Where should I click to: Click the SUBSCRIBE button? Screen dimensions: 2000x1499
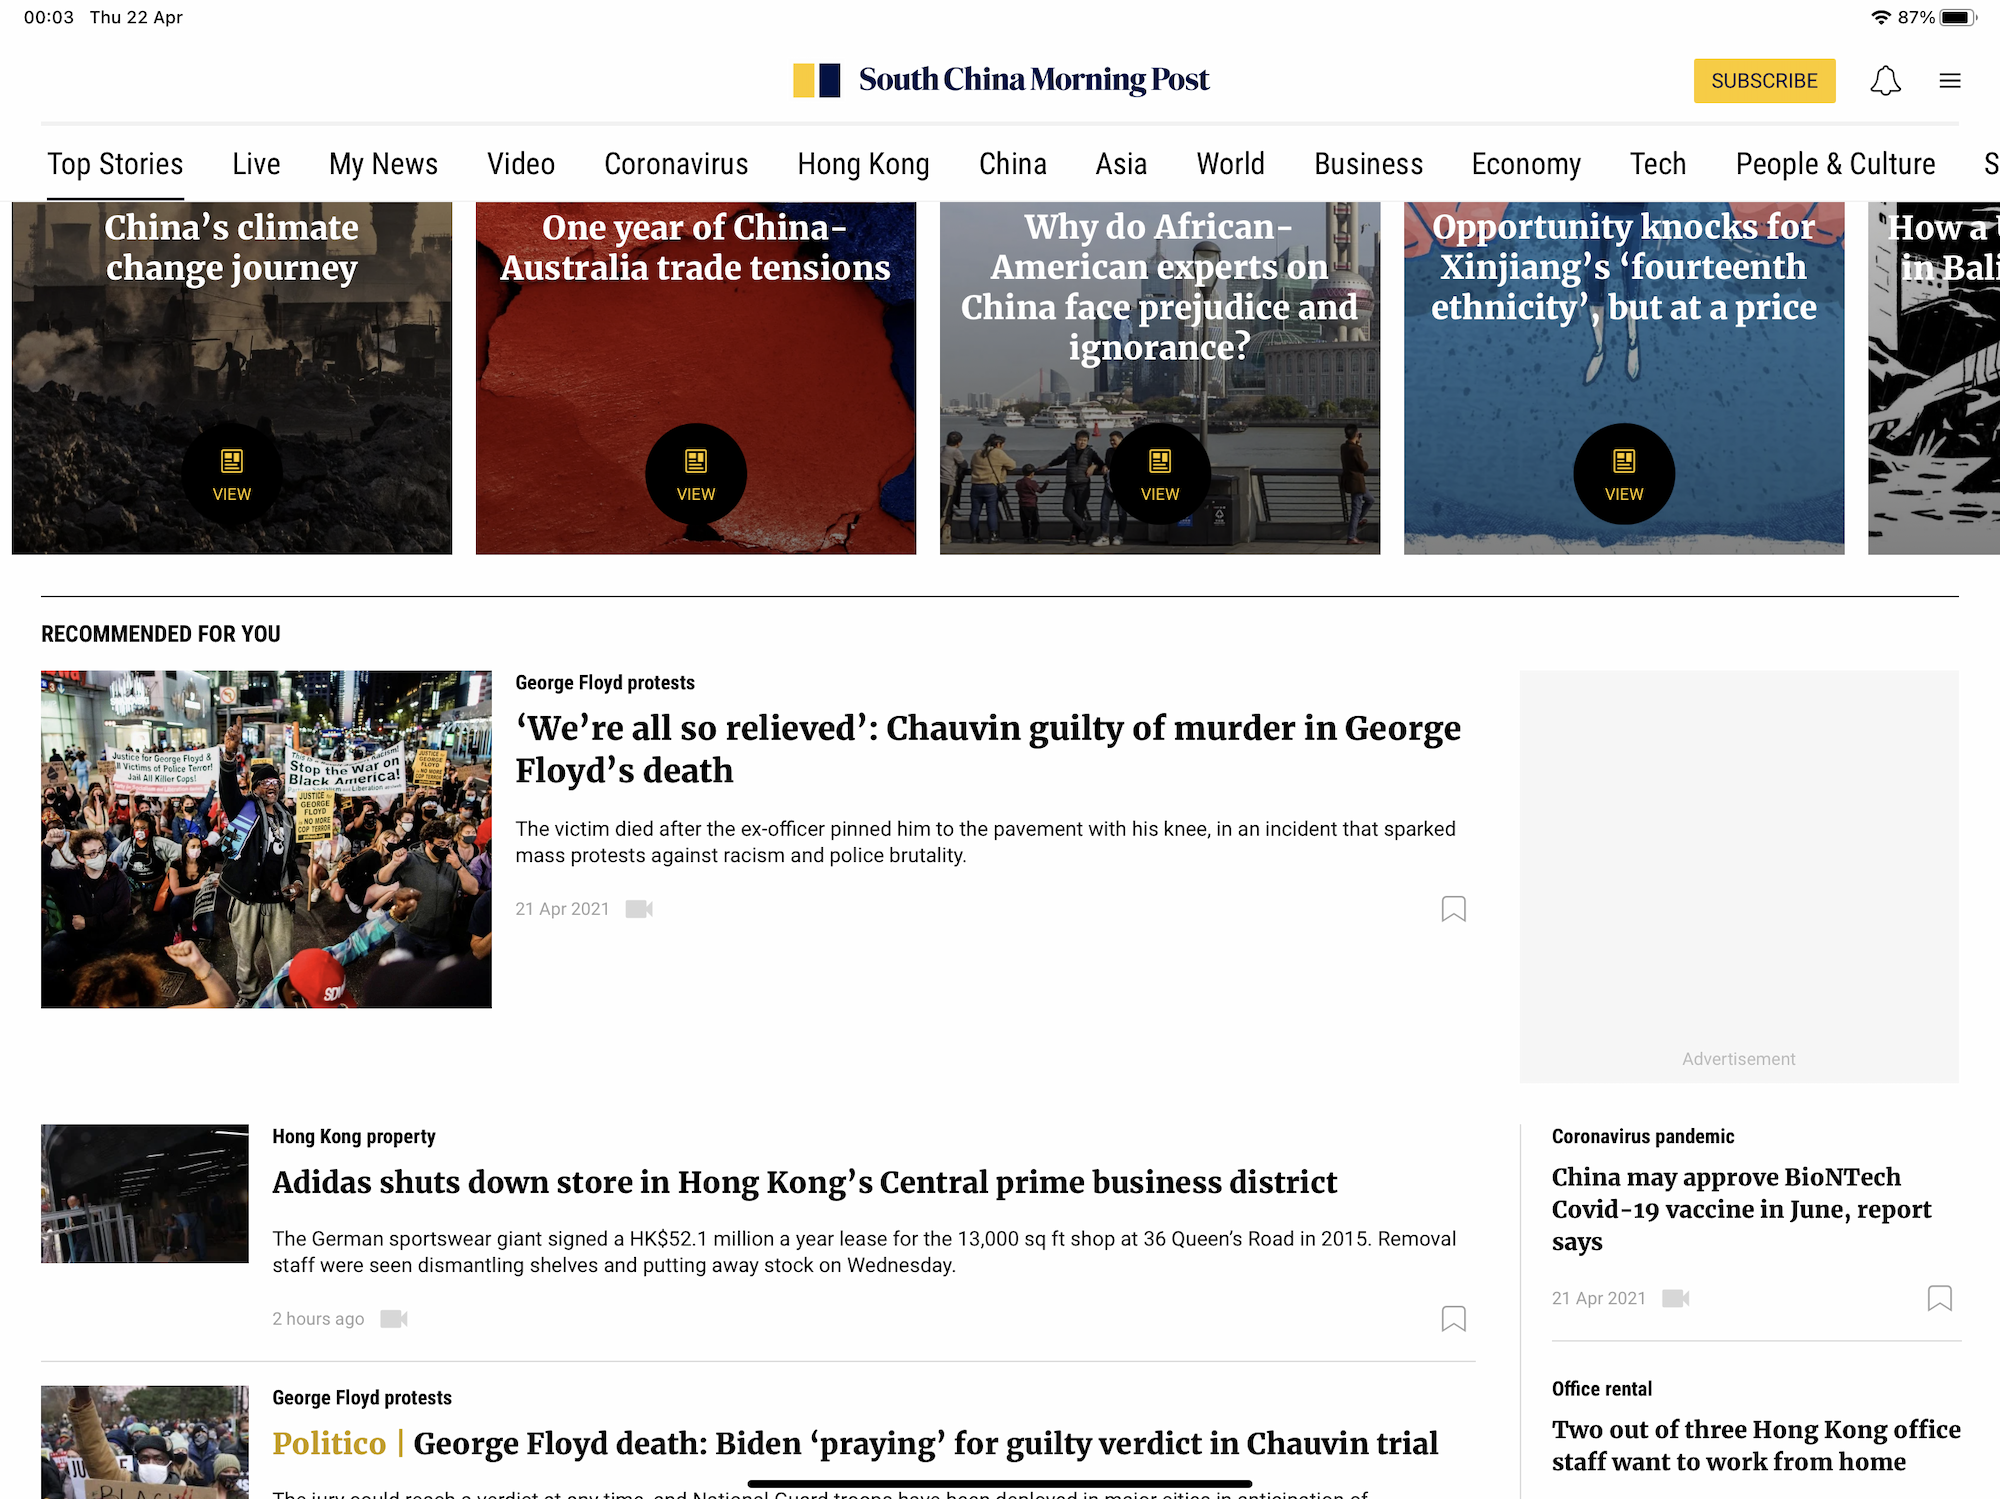(1764, 81)
